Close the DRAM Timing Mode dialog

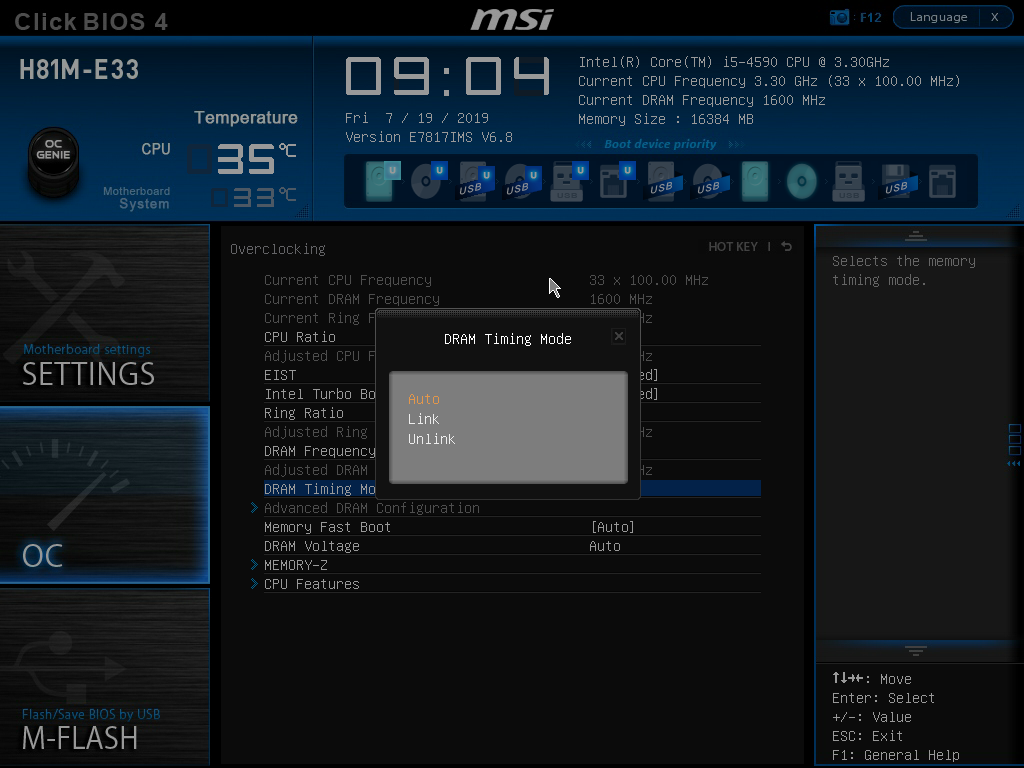tap(618, 336)
